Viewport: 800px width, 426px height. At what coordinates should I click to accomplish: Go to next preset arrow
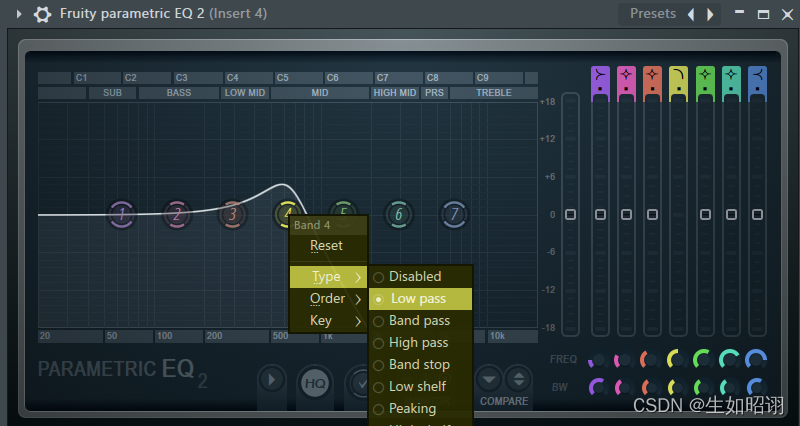710,14
